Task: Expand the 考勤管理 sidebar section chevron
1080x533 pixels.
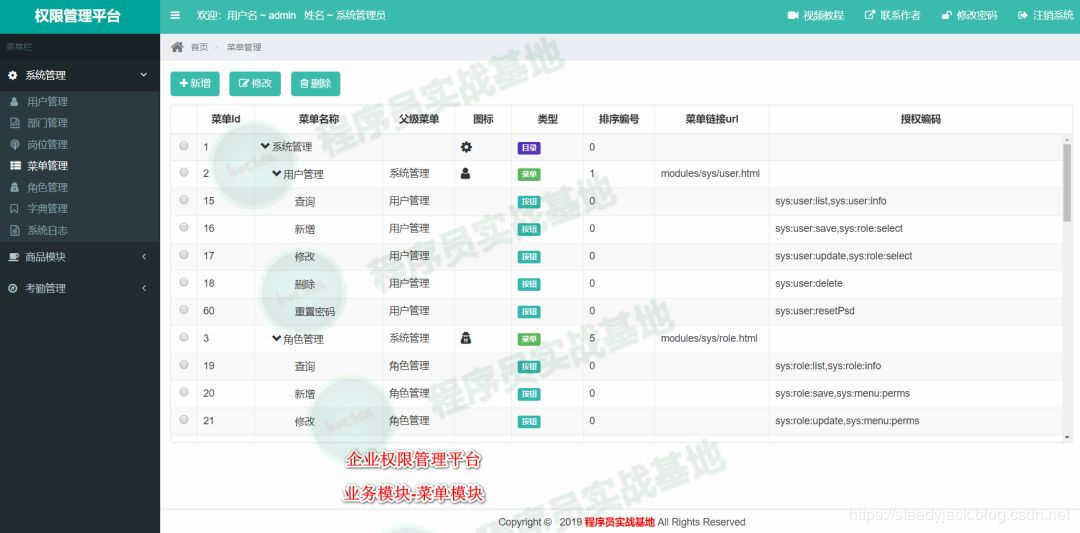Action: [144, 289]
